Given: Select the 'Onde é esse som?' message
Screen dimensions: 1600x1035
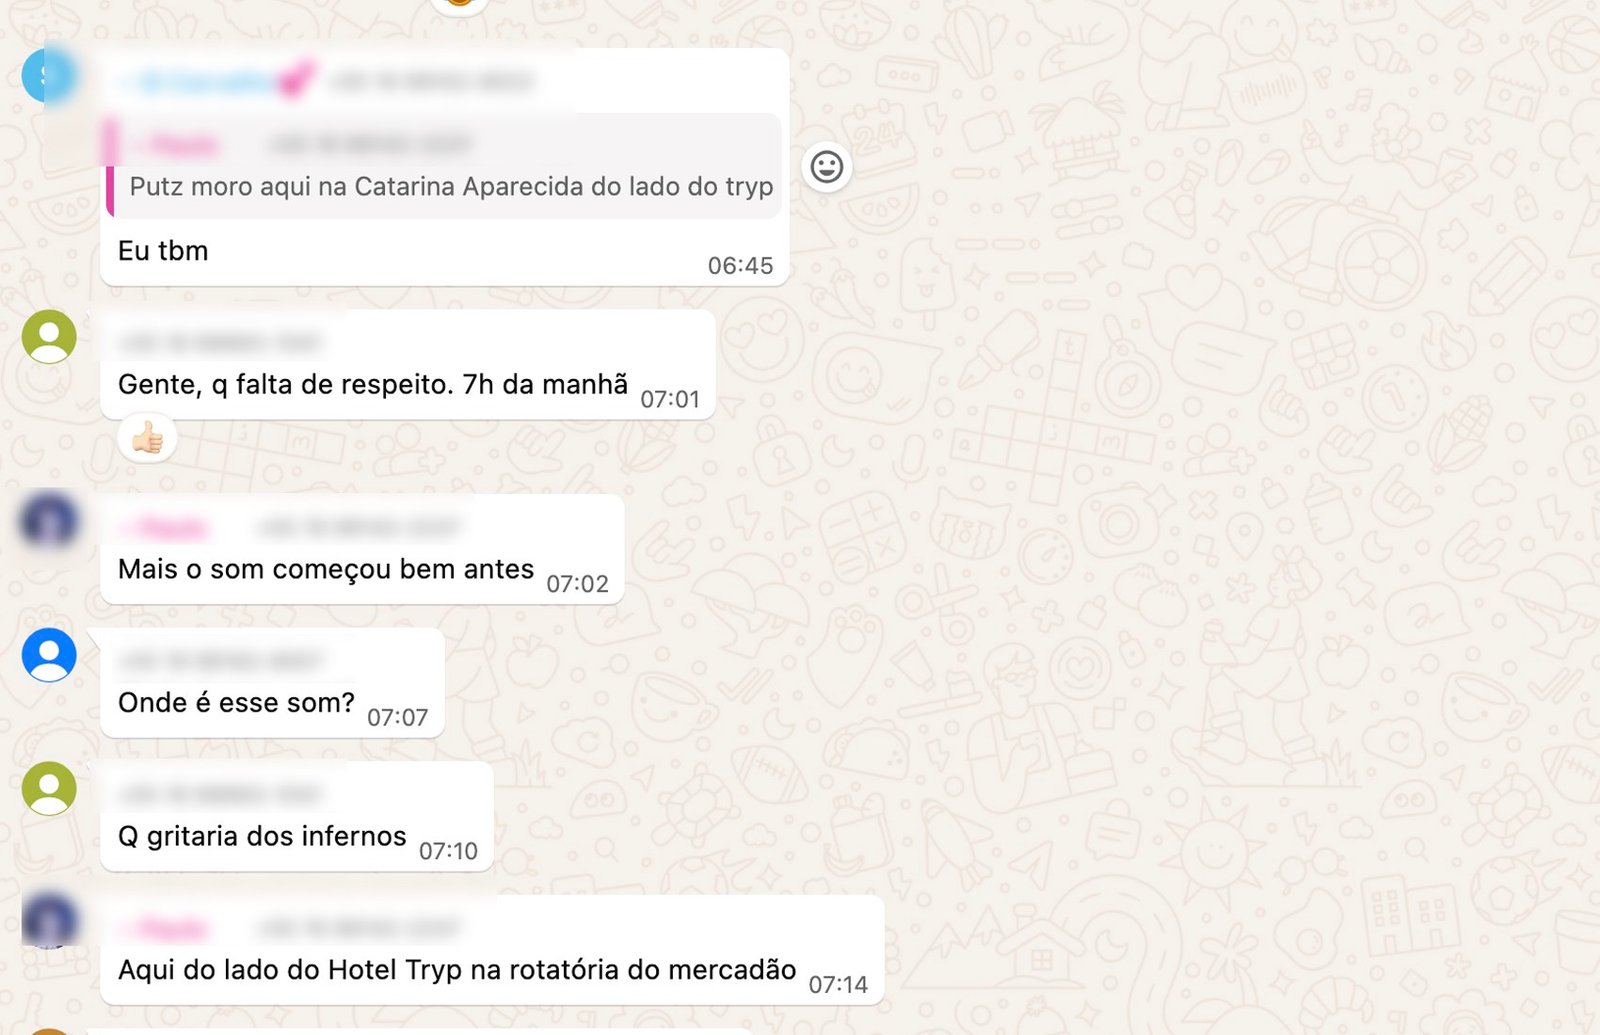Looking at the screenshot, I should click(272, 683).
